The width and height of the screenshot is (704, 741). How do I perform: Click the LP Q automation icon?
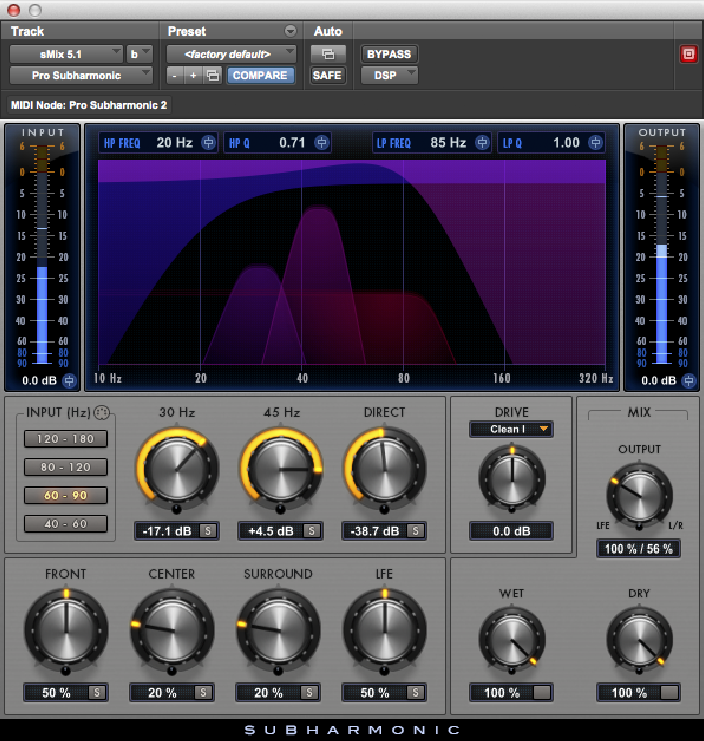click(x=596, y=143)
